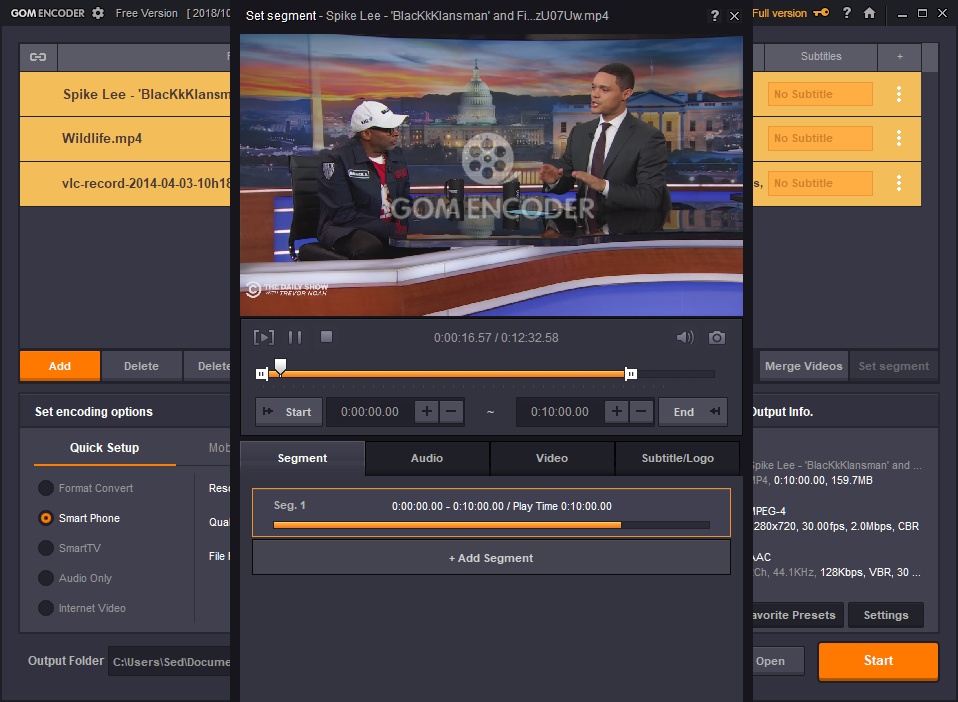This screenshot has height=702, width=958.
Task: Open No Subtitle dropdown for Wildlife.mp4 row
Action: pyautogui.click(x=820, y=138)
